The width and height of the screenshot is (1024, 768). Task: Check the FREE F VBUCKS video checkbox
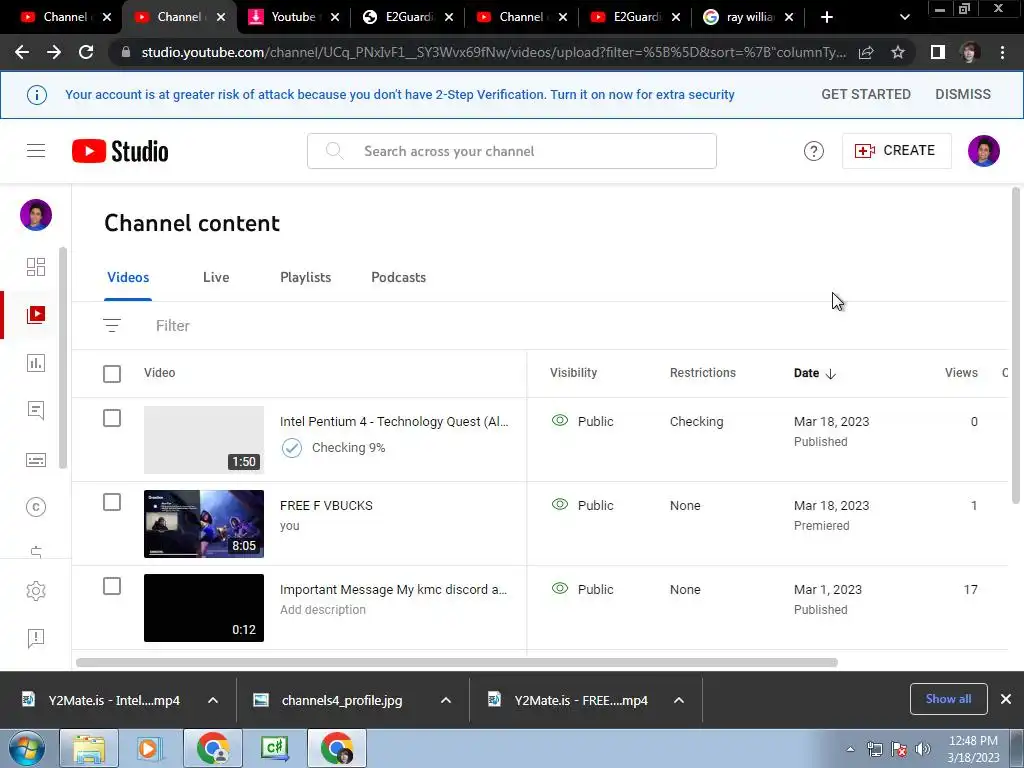tap(112, 502)
